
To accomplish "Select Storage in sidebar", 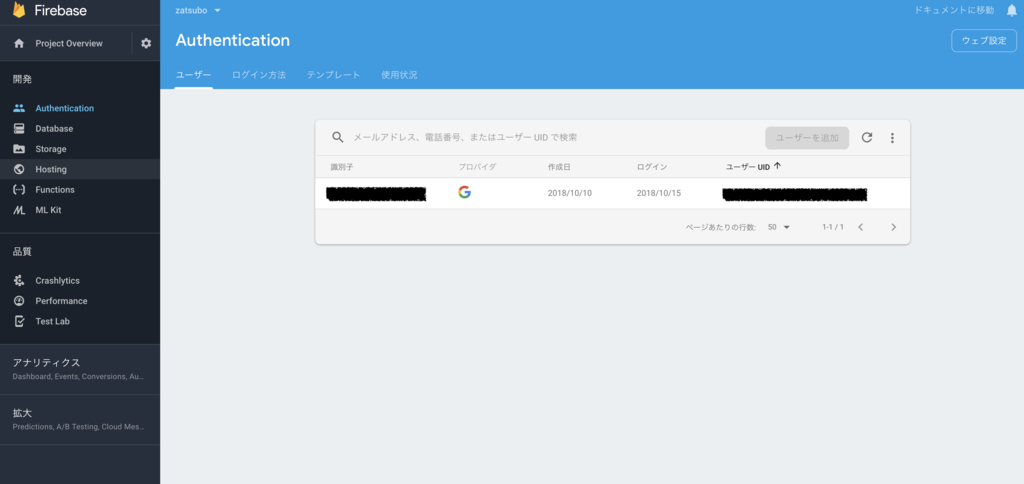I will coord(51,149).
